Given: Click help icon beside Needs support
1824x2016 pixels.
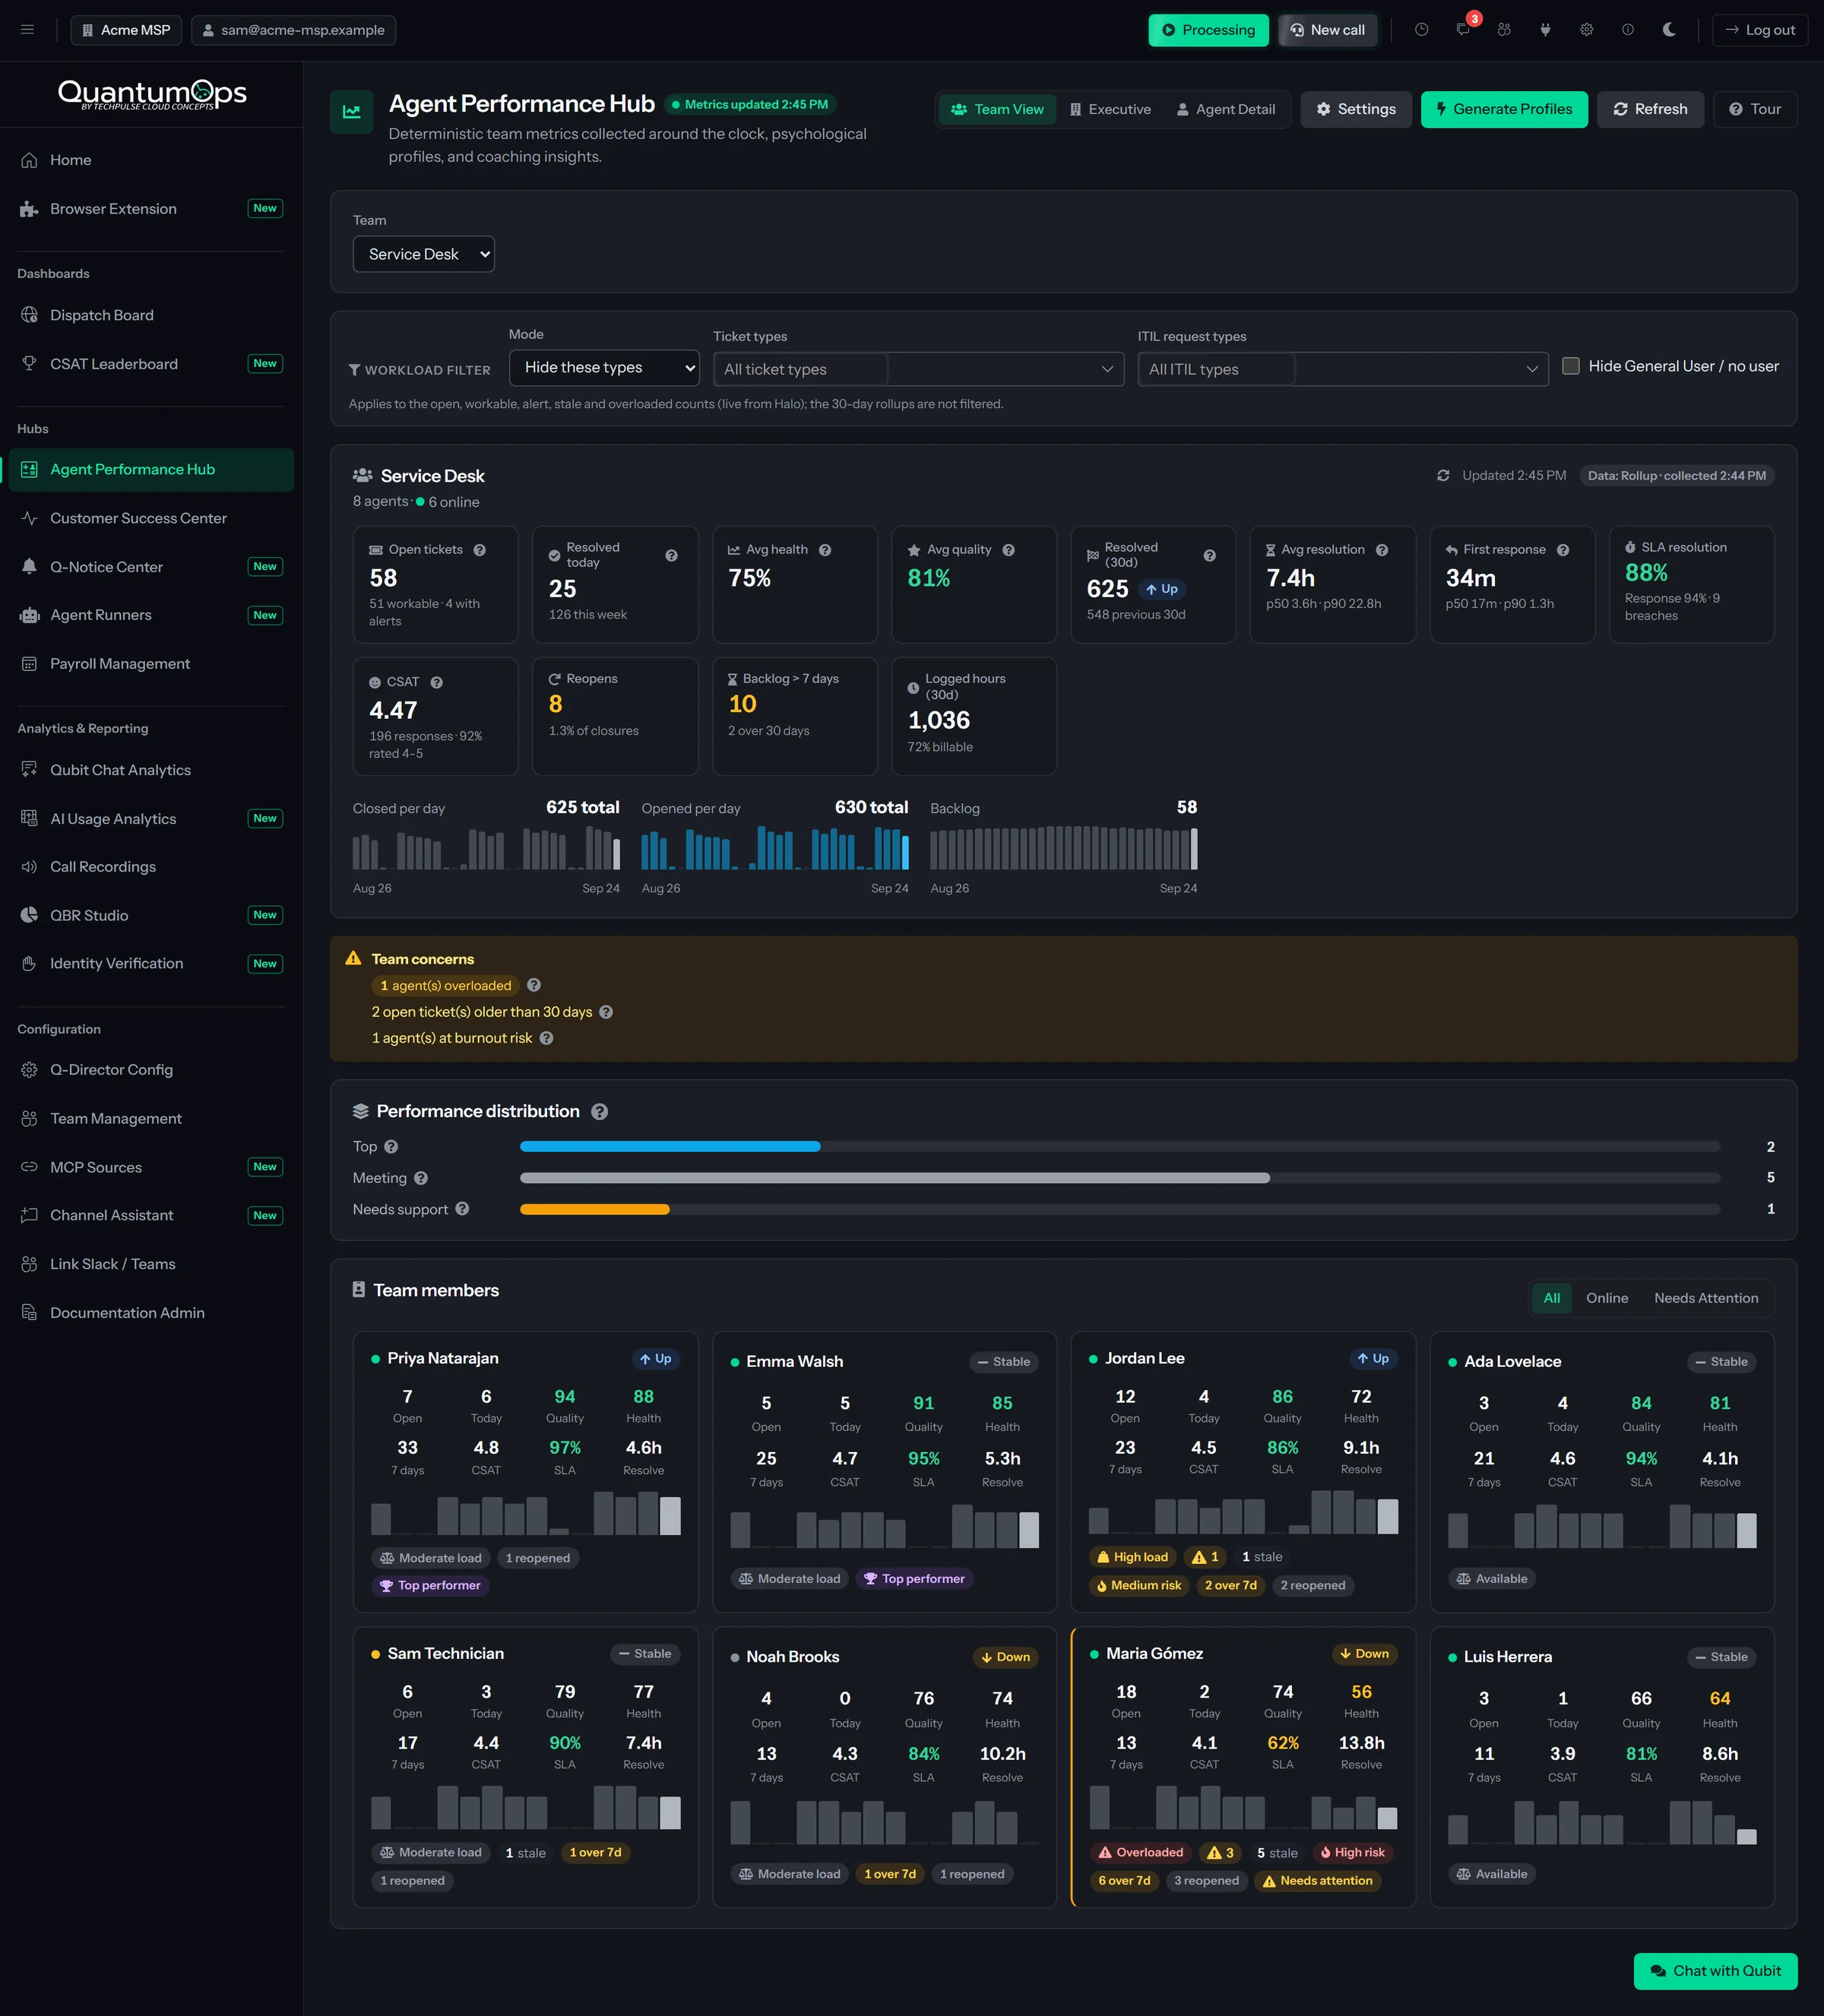Looking at the screenshot, I should 462,1209.
